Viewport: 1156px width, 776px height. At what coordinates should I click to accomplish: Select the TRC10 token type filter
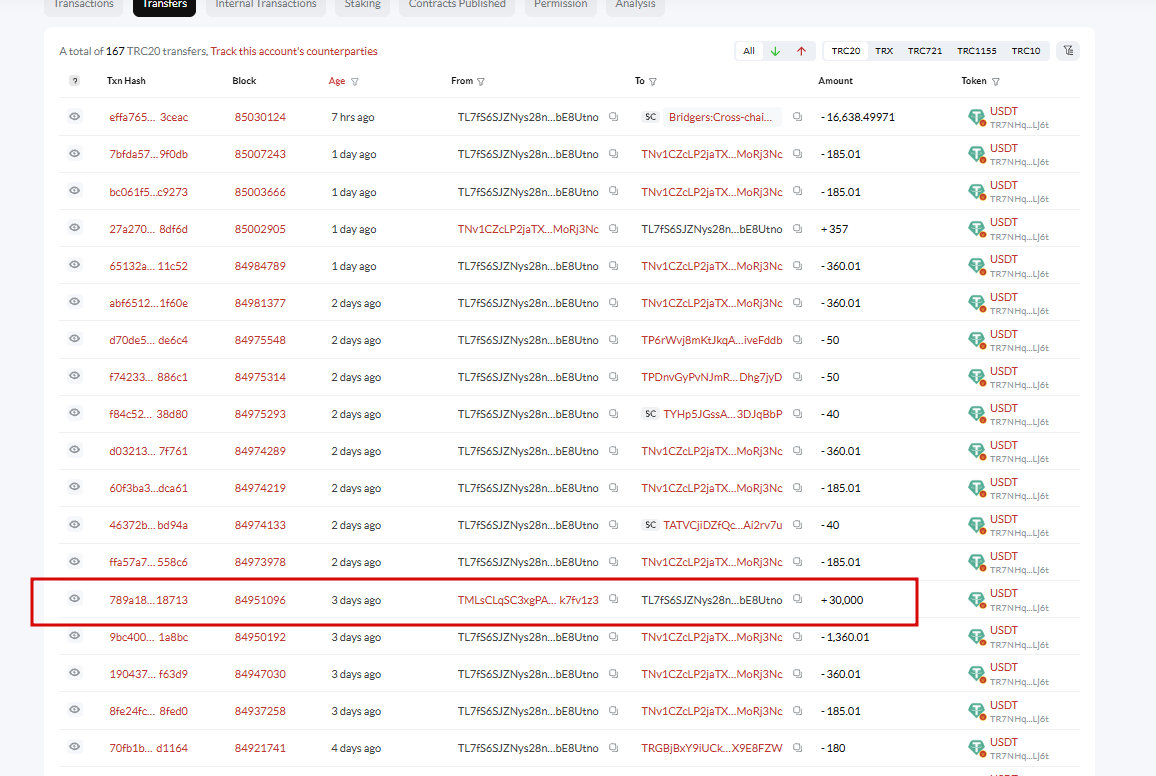point(1026,51)
